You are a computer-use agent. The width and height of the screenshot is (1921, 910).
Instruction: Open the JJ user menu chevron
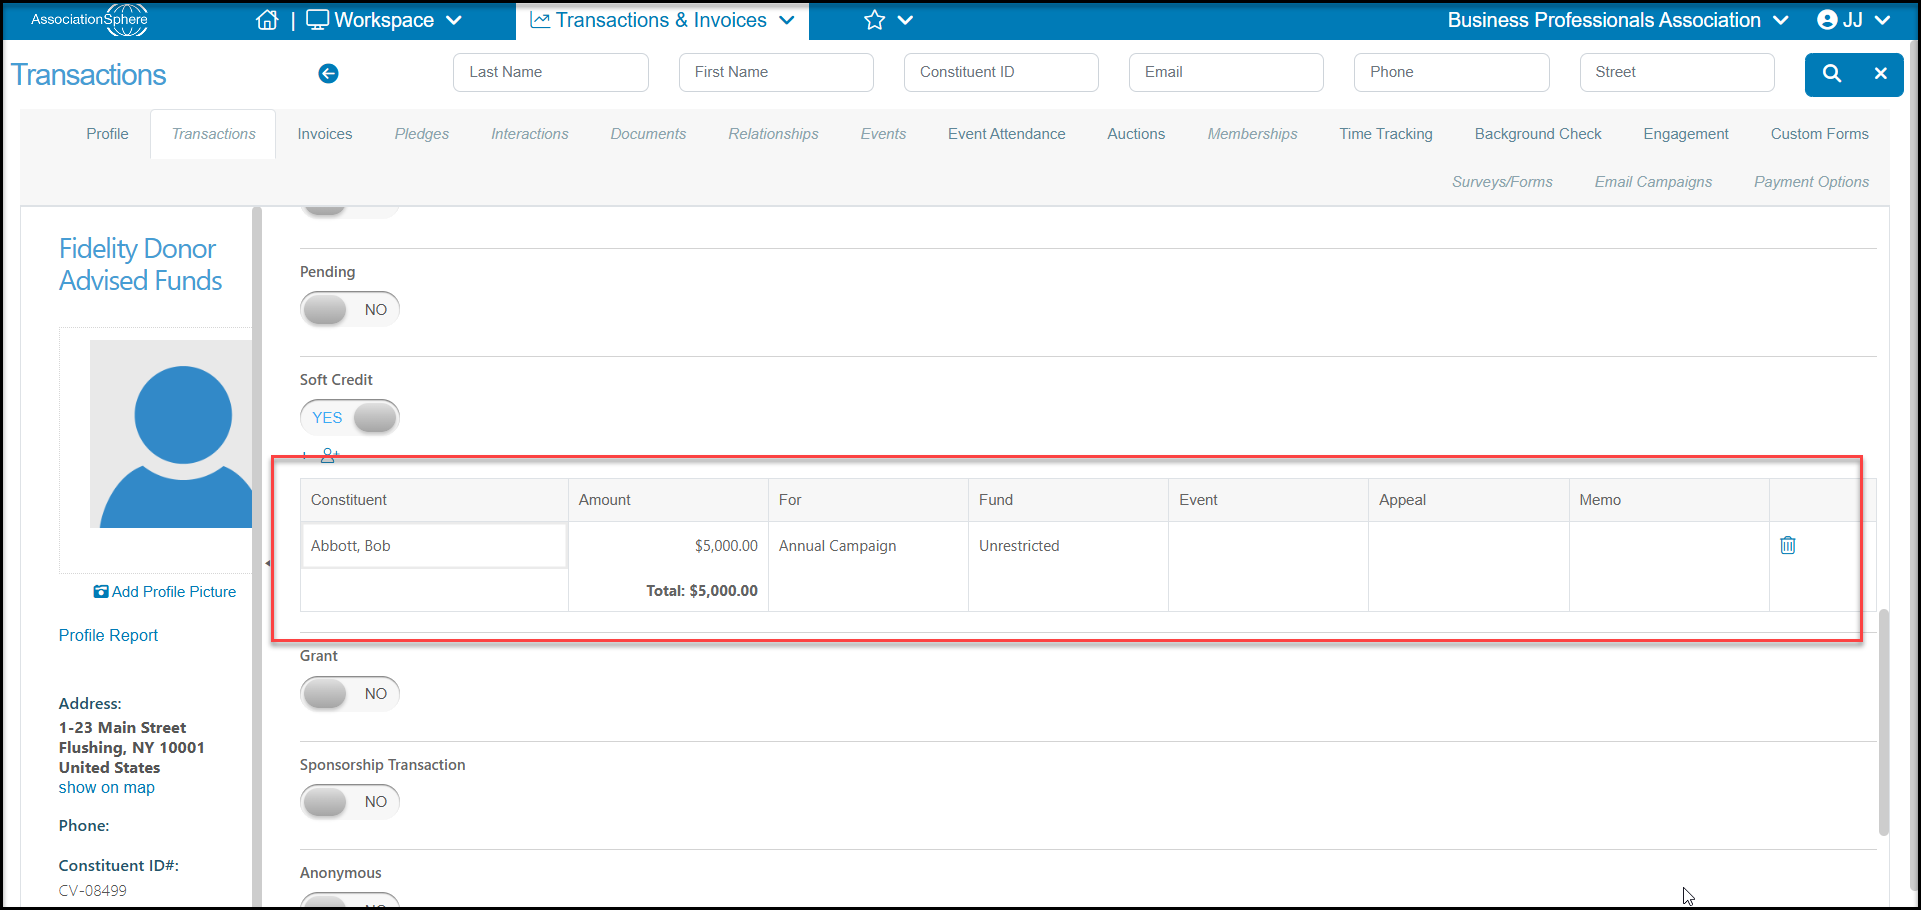pyautogui.click(x=1882, y=20)
